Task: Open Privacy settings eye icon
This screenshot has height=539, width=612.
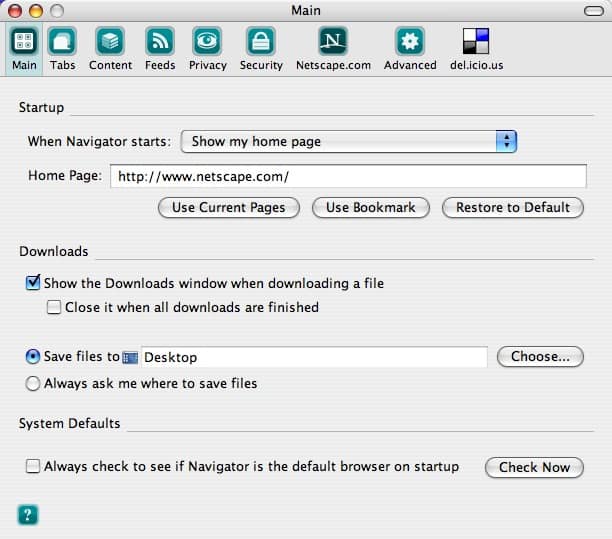Action: (208, 42)
